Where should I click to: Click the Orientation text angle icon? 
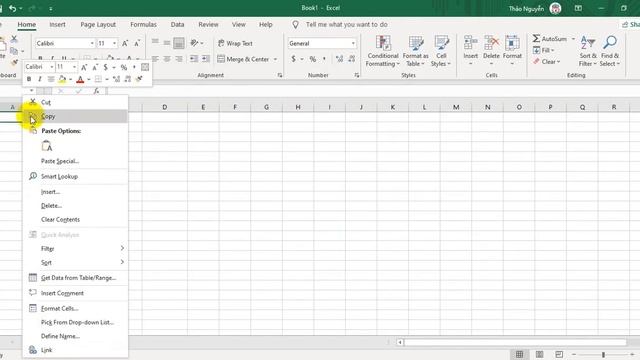pos(194,43)
